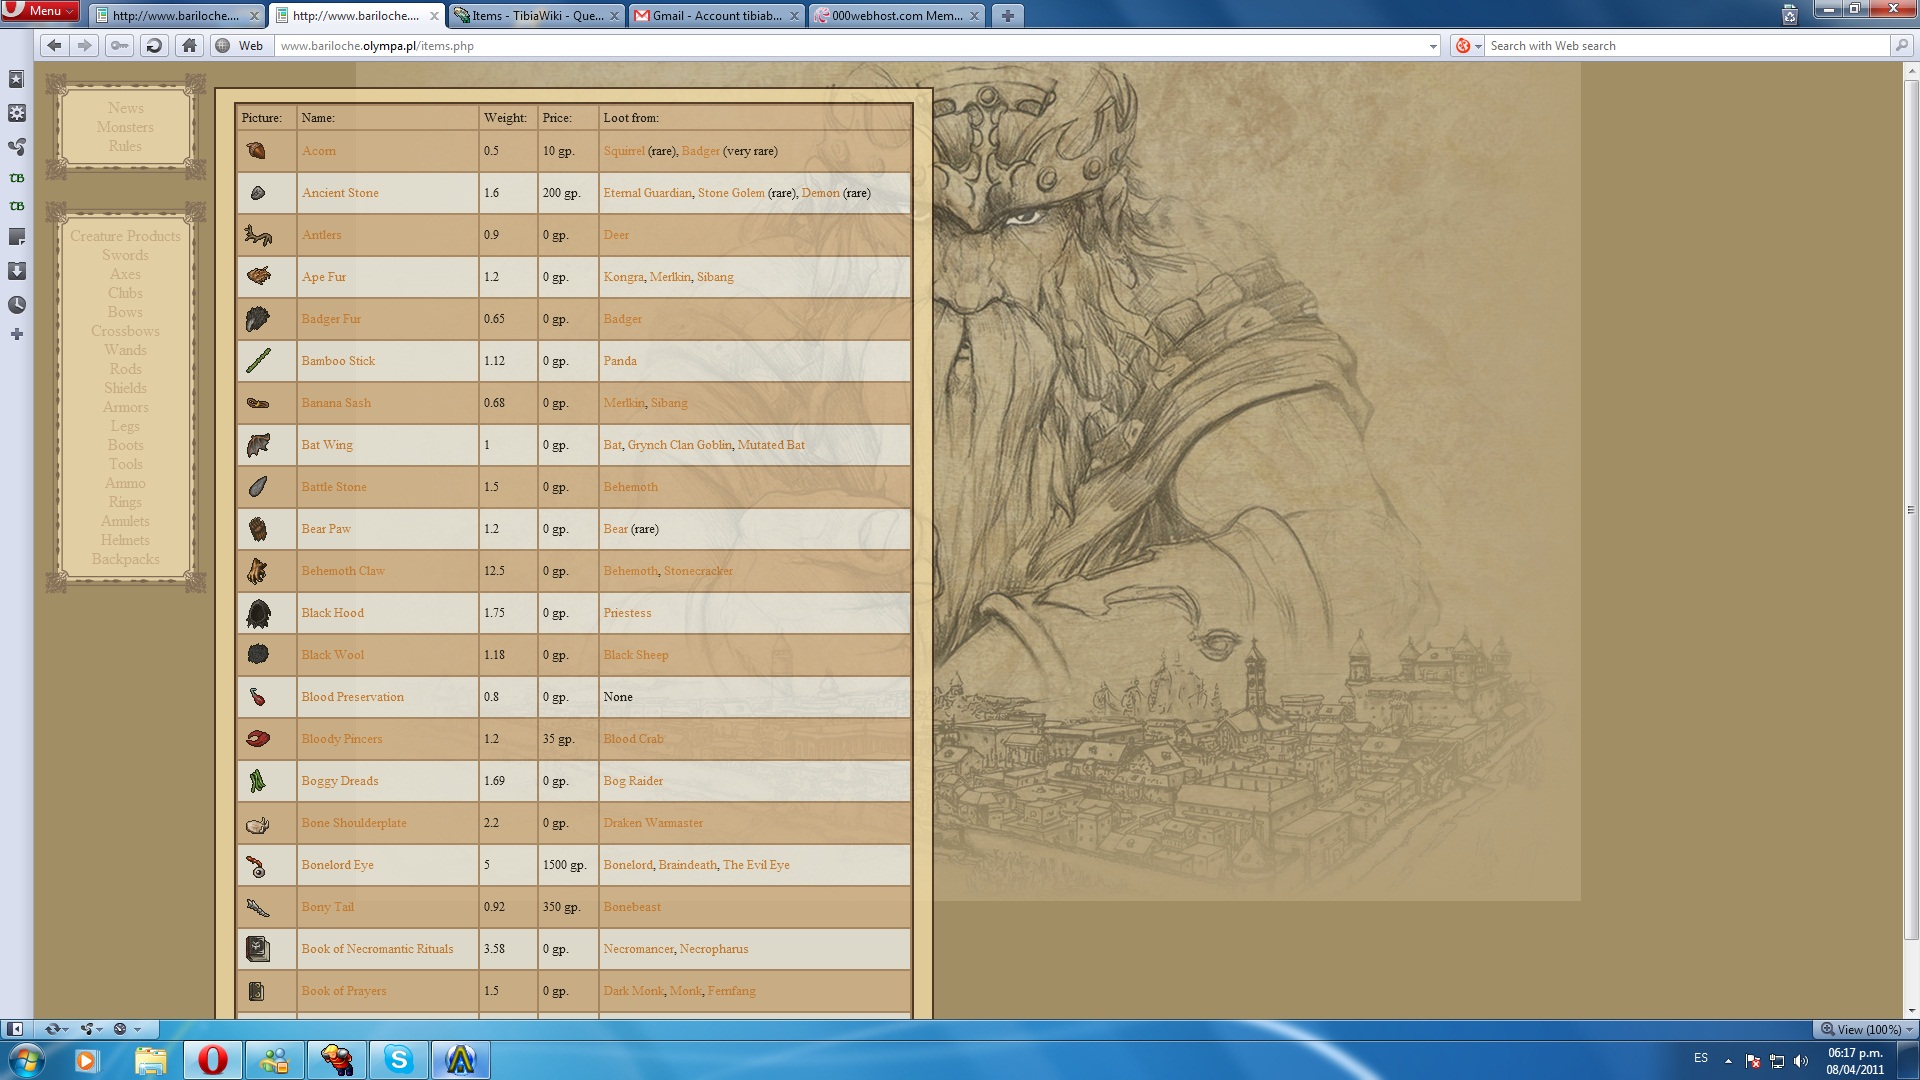
Task: Open Skype from the taskbar
Action: pyautogui.click(x=399, y=1059)
